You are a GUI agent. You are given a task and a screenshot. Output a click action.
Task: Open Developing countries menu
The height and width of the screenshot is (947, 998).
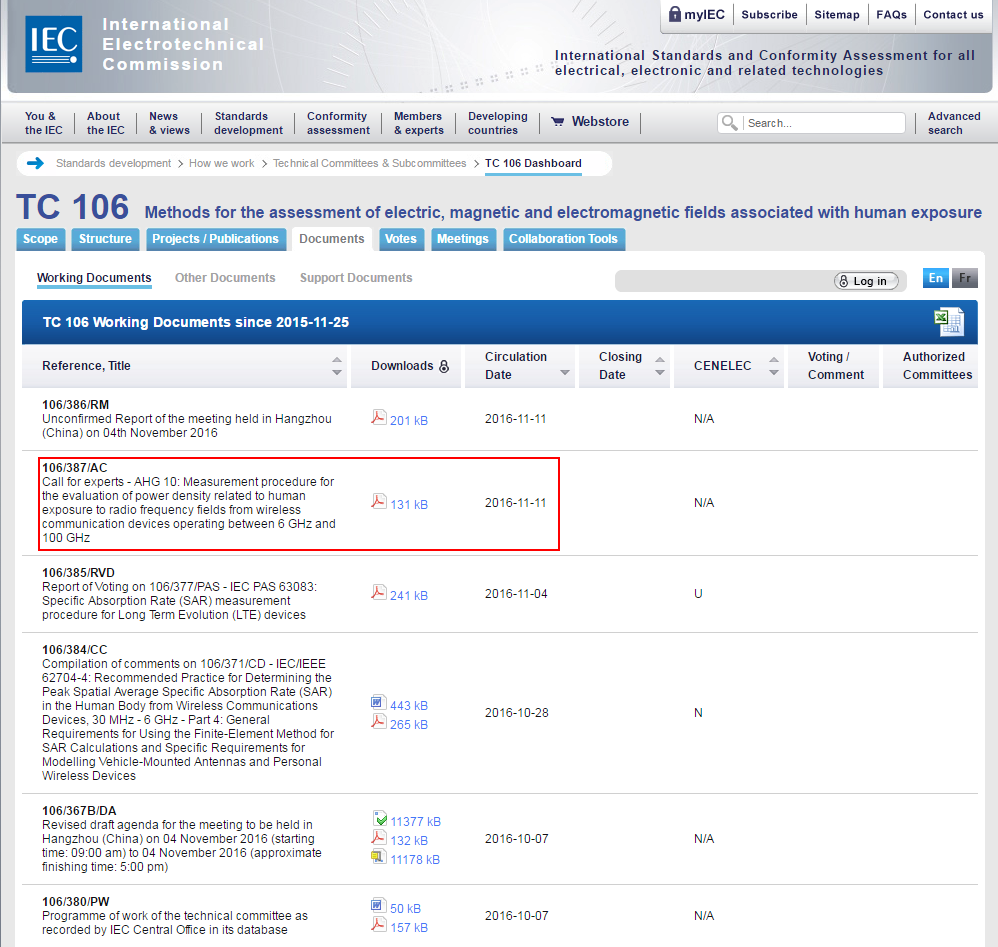[x=498, y=123]
